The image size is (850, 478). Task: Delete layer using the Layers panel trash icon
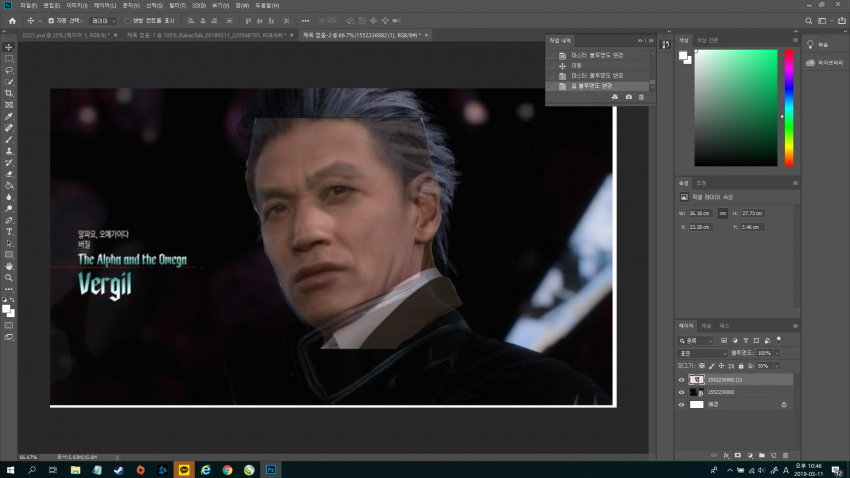pyautogui.click(x=786, y=454)
